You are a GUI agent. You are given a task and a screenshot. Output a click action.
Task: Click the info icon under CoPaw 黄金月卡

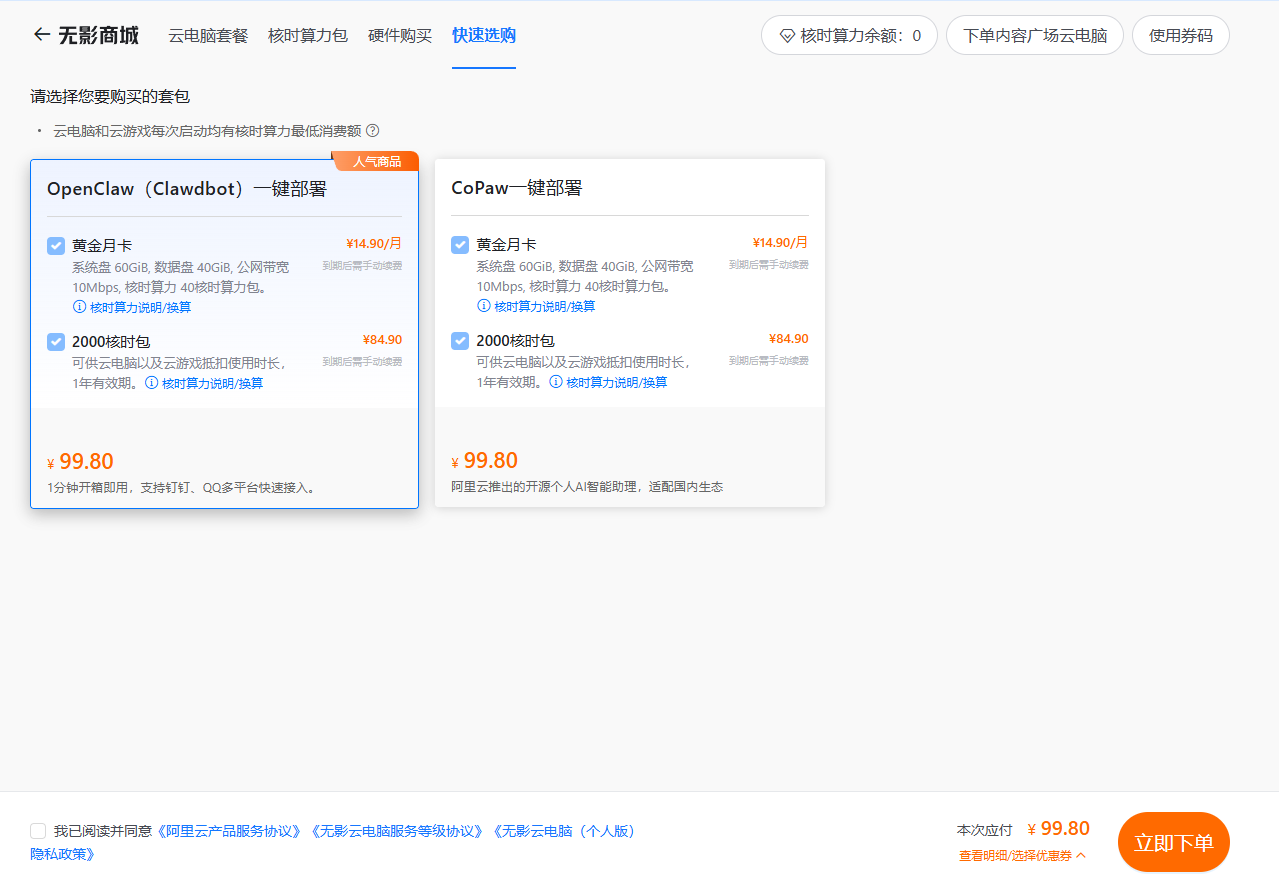point(483,307)
